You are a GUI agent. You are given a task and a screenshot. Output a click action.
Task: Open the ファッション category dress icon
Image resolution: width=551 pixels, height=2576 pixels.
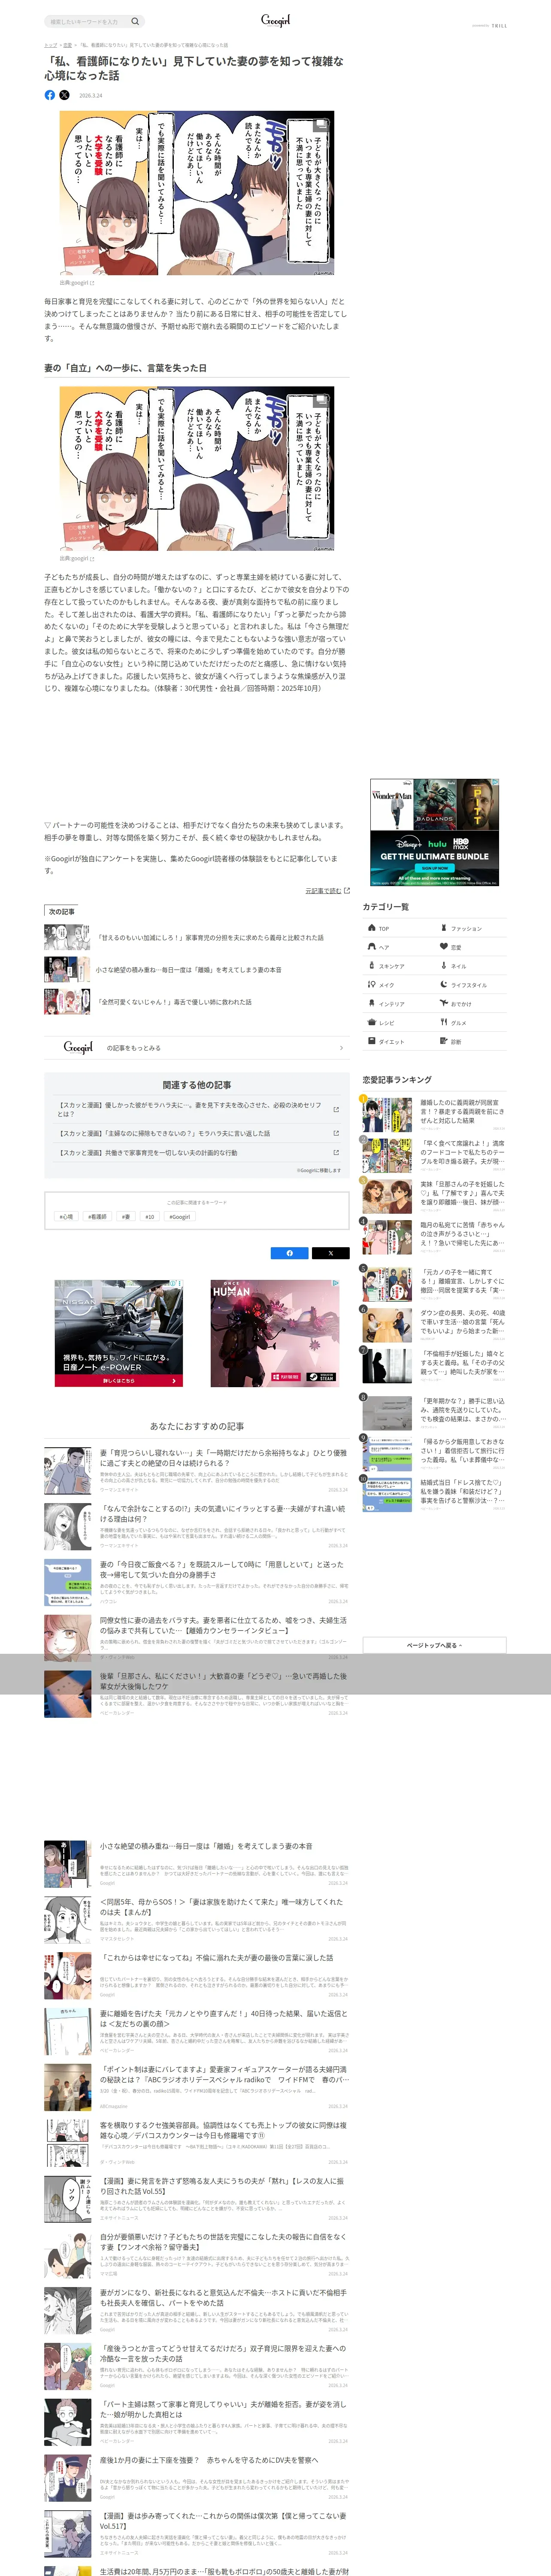(444, 928)
